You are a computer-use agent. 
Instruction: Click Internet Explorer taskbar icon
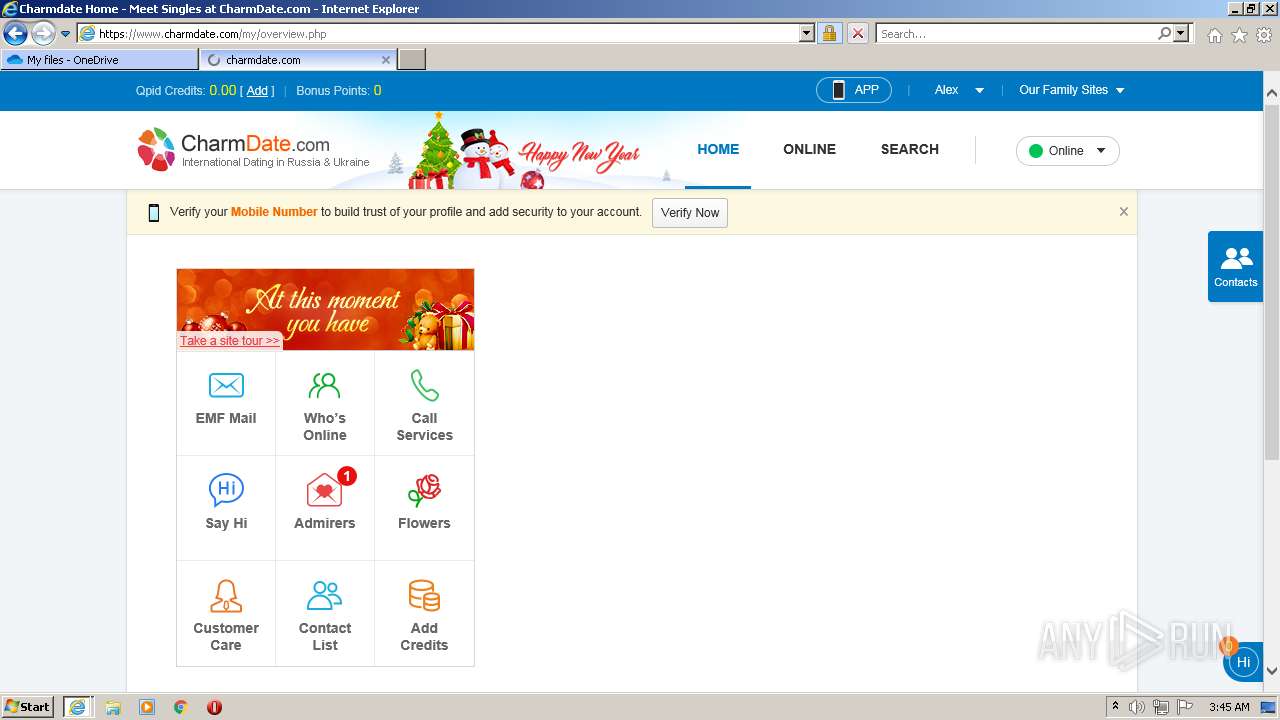tap(78, 707)
